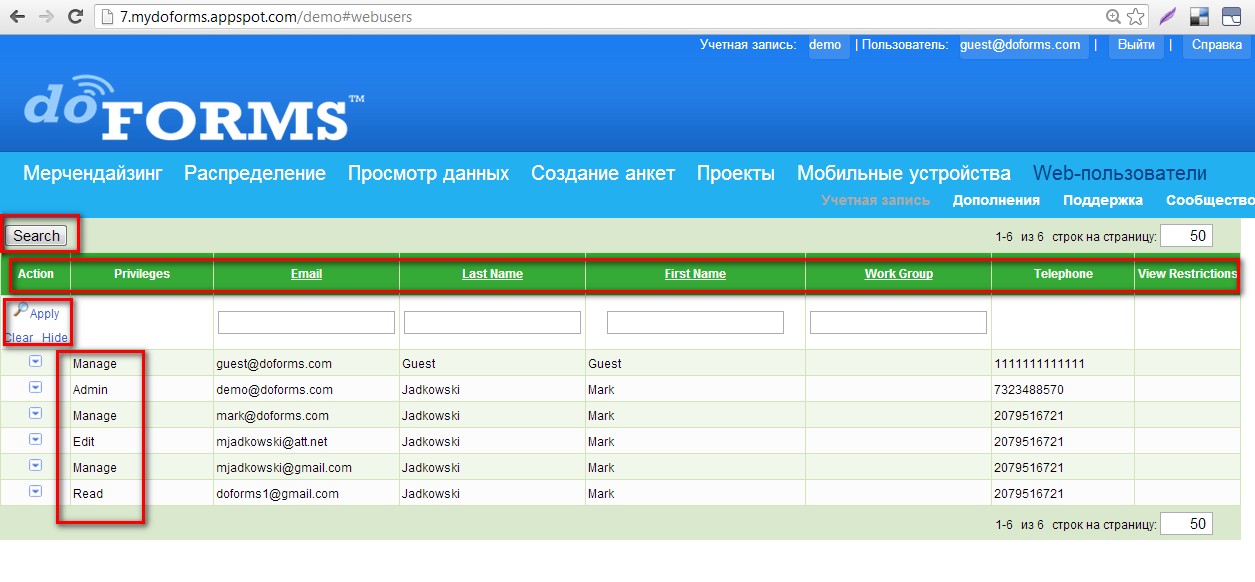Switch to Мобильные устройства tab
This screenshot has width=1255, height=582.
(x=903, y=173)
